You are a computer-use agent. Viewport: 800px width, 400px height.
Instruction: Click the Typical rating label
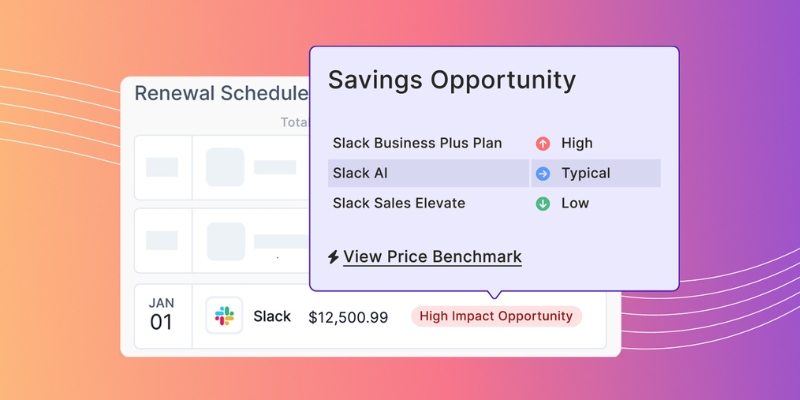(x=587, y=173)
